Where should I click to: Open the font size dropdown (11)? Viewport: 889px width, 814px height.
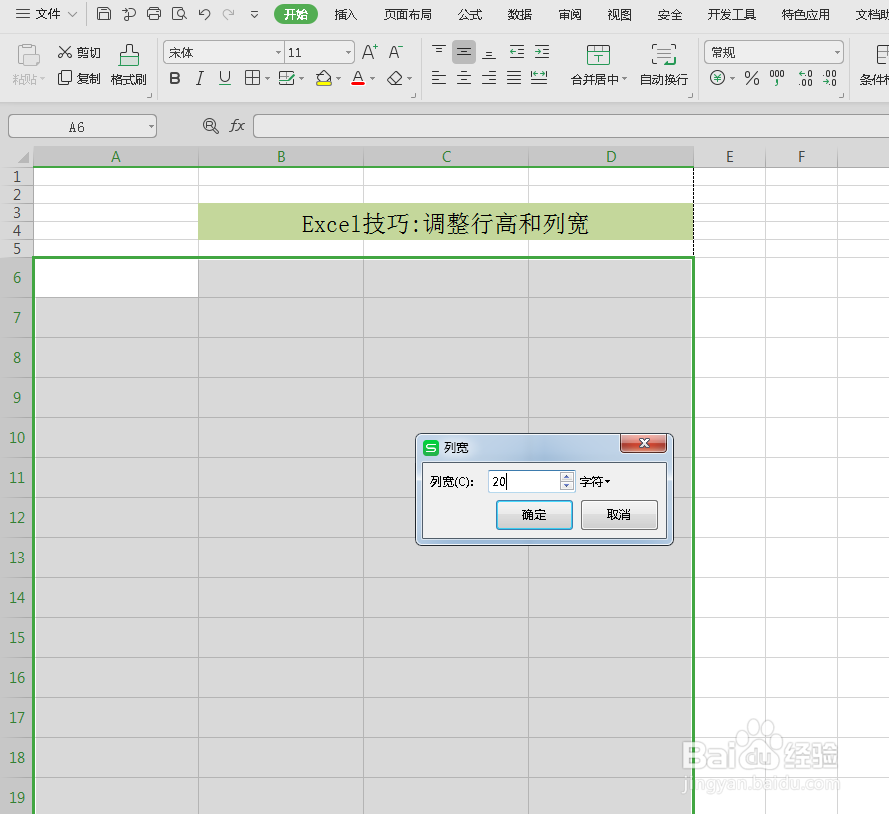coord(349,53)
